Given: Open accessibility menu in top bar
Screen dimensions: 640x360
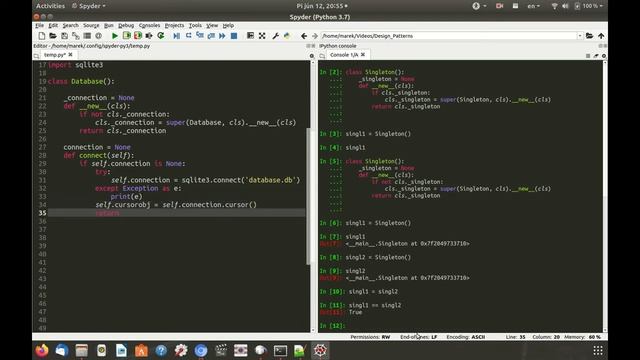Looking at the screenshot, I should (x=479, y=6).
